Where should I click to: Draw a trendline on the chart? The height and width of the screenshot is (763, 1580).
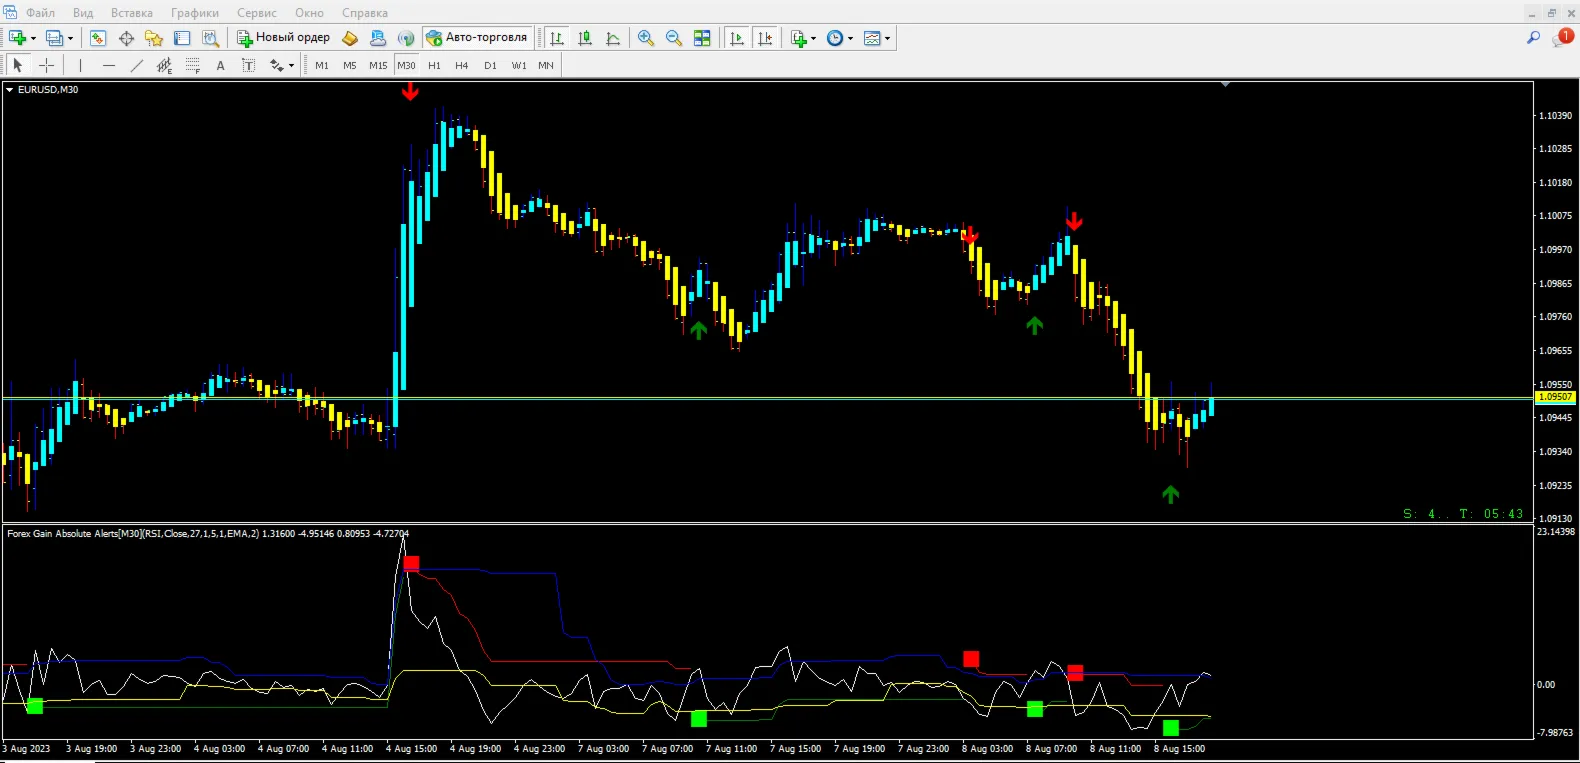(x=137, y=65)
